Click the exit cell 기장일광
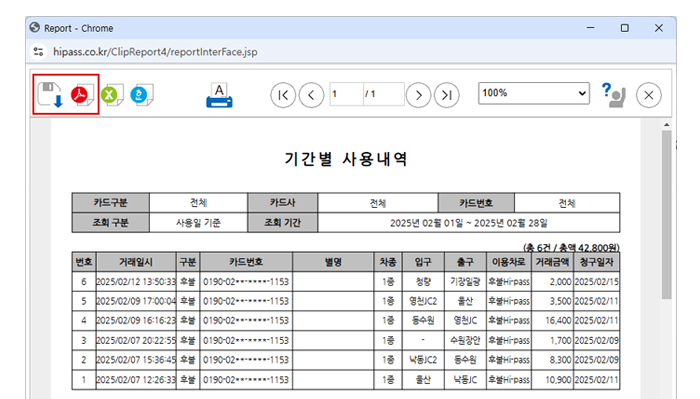The width and height of the screenshot is (700, 399). tap(465, 282)
